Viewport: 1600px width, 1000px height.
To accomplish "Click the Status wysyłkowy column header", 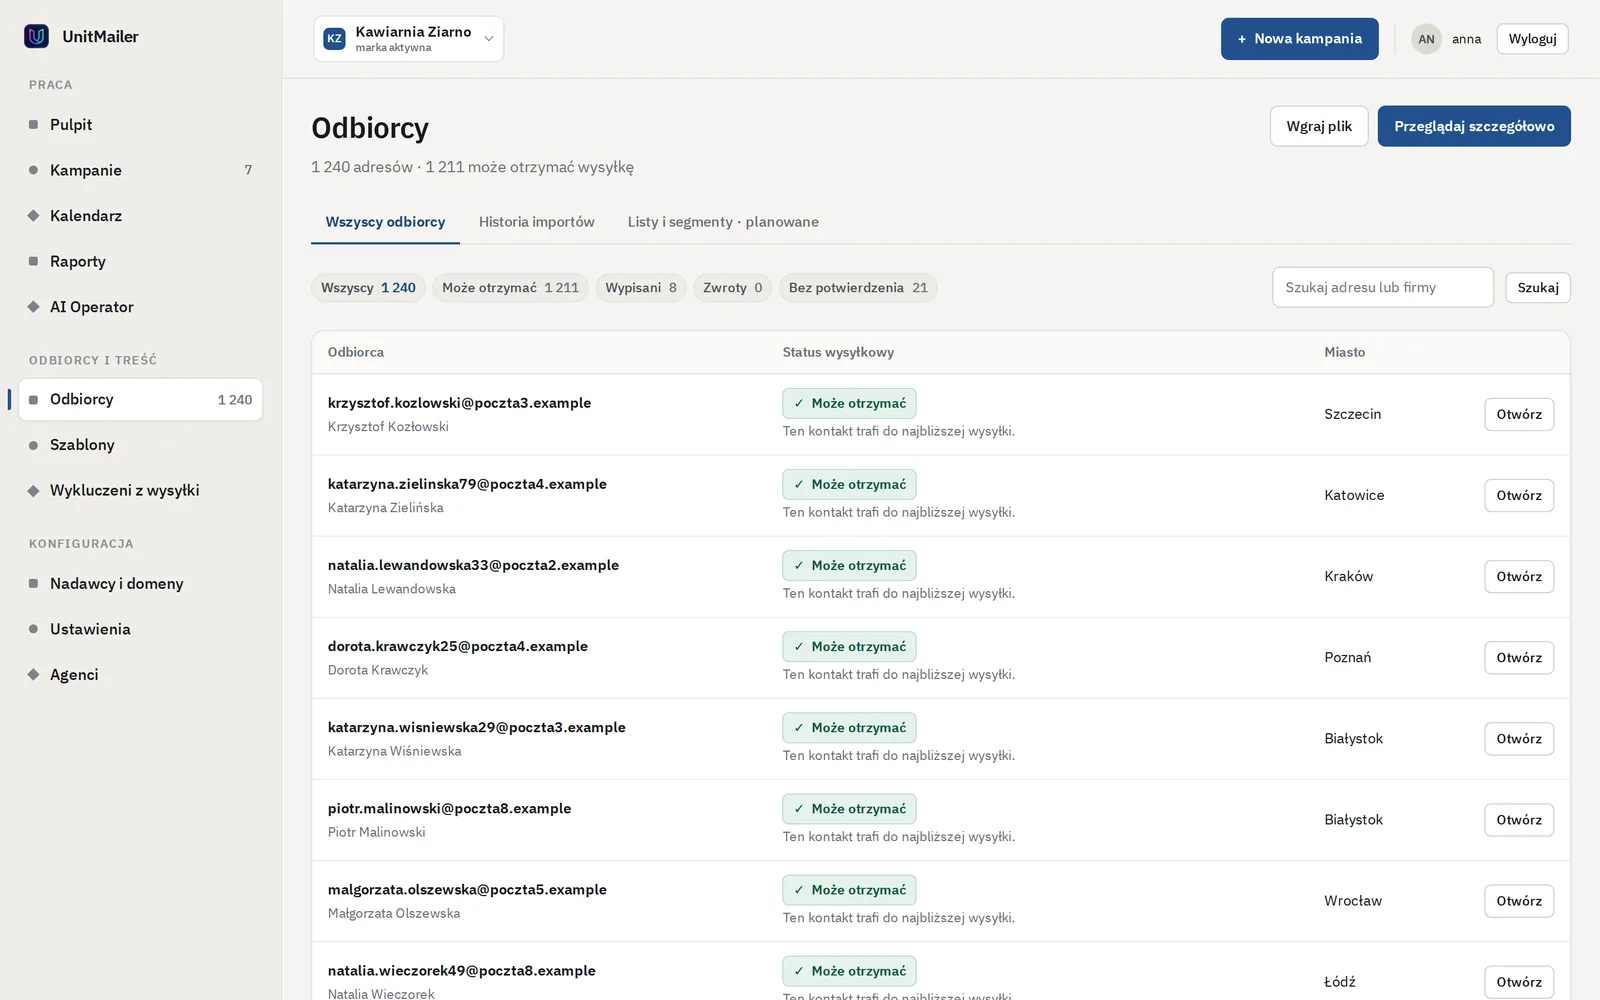I will point(838,352).
